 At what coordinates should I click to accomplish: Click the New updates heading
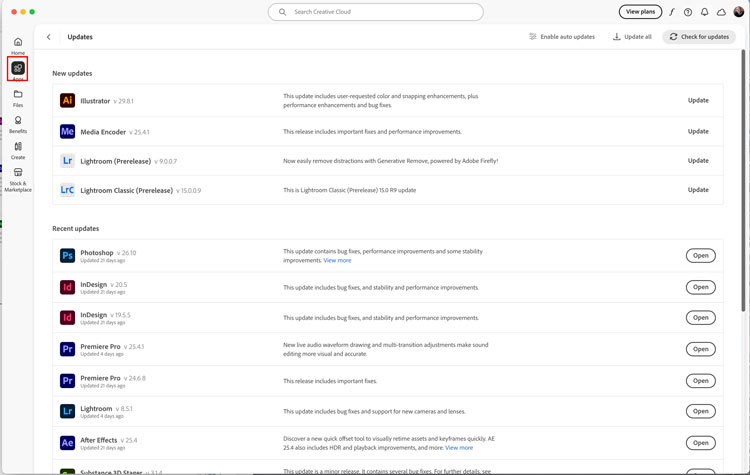coord(72,73)
